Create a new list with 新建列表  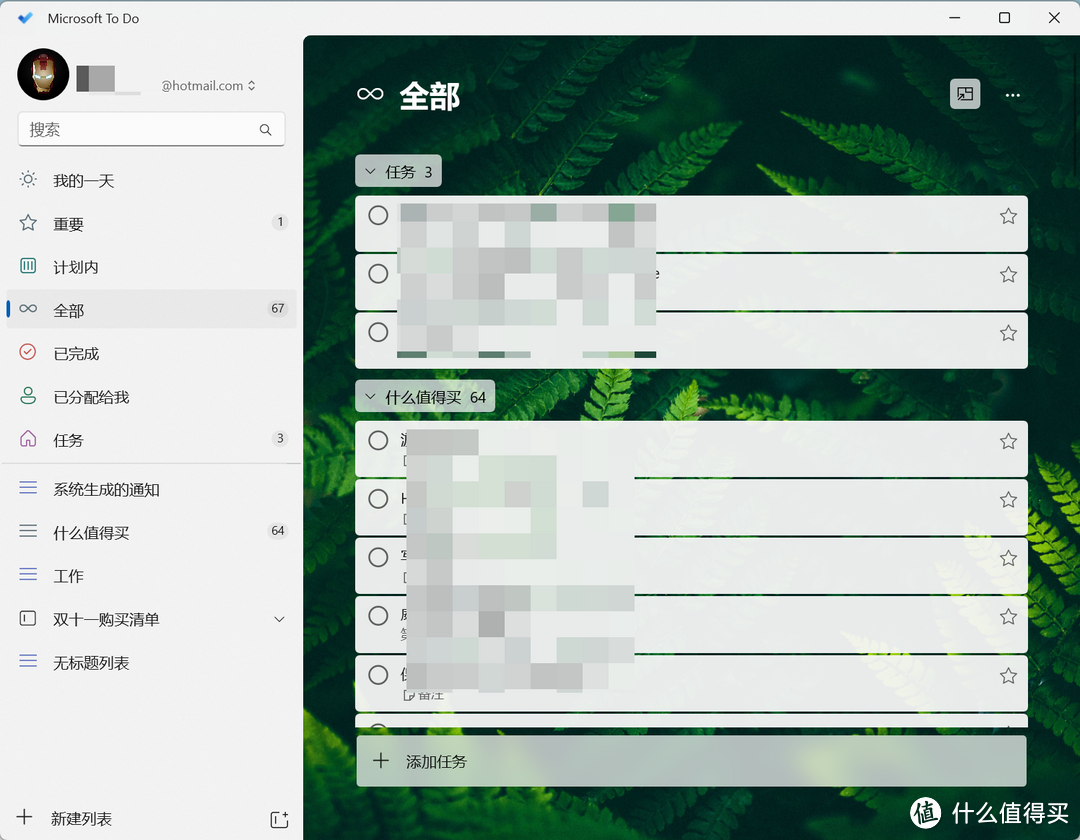coord(81,818)
